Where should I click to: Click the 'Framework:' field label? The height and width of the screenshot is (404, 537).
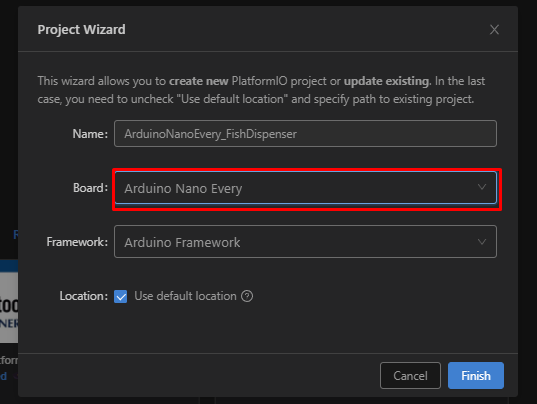pyautogui.click(x=77, y=242)
